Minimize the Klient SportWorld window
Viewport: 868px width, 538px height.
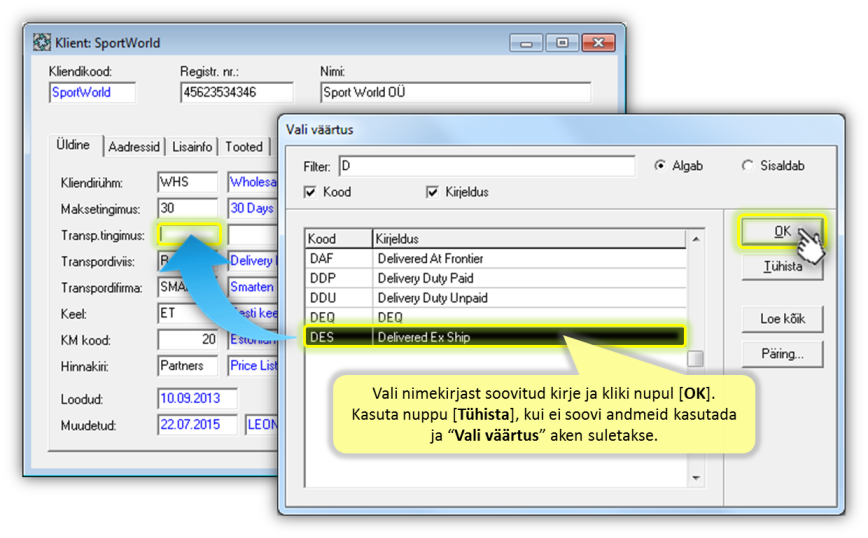pos(527,43)
